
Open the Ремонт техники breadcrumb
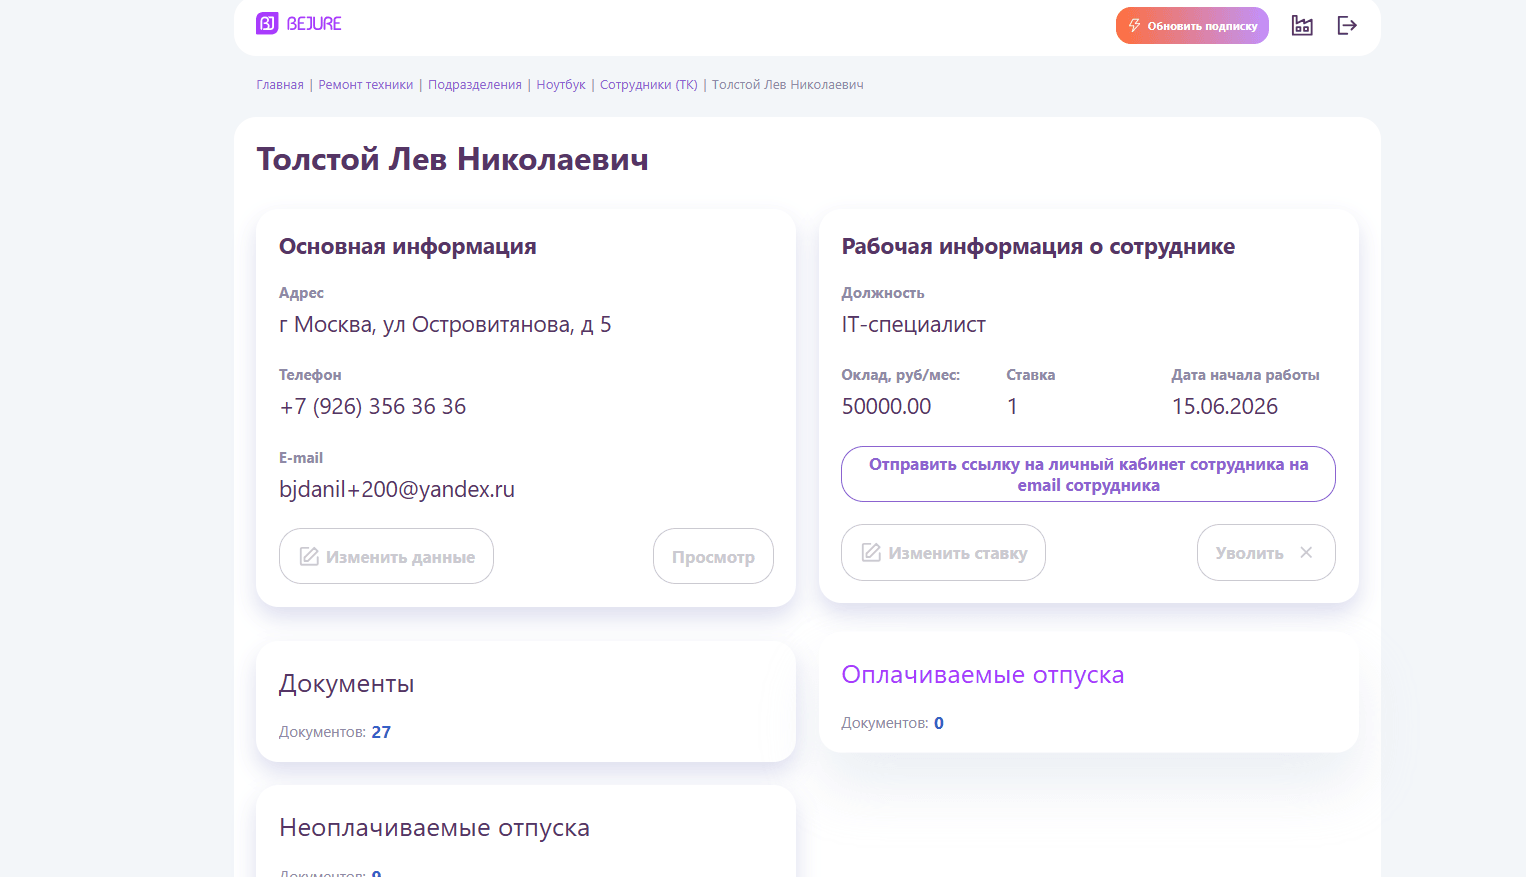(x=366, y=85)
